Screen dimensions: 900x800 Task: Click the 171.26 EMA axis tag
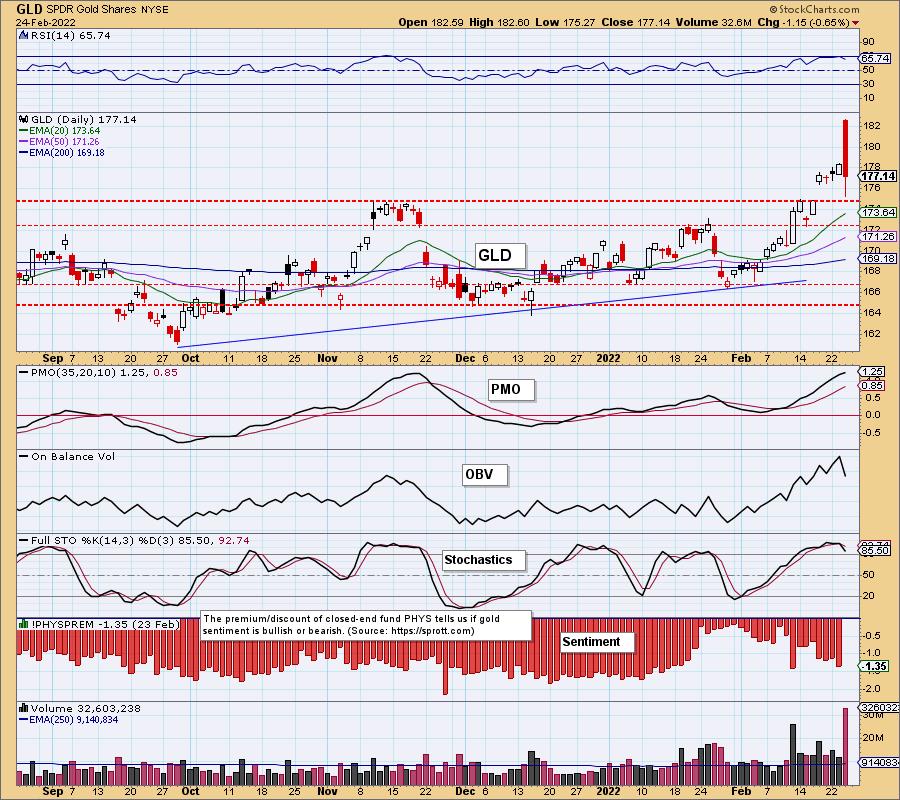878,236
